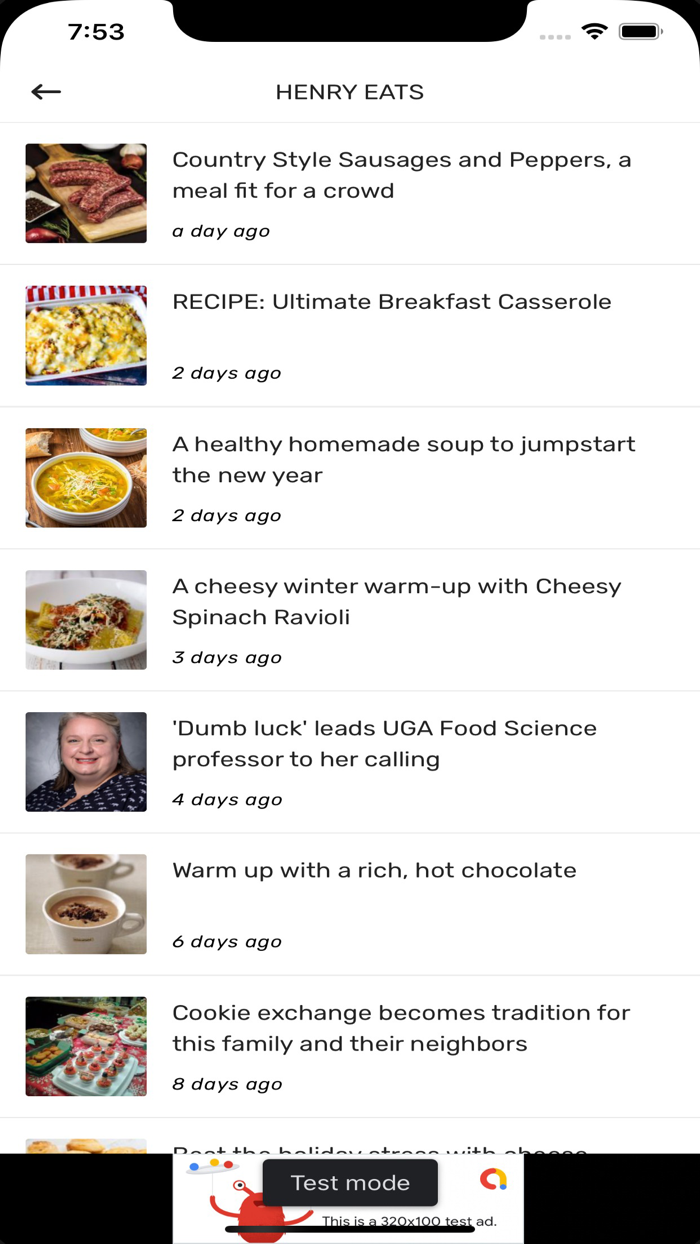The height and width of the screenshot is (1244, 700).
Task: Open the healthy homemade soup article
Action: (403, 459)
